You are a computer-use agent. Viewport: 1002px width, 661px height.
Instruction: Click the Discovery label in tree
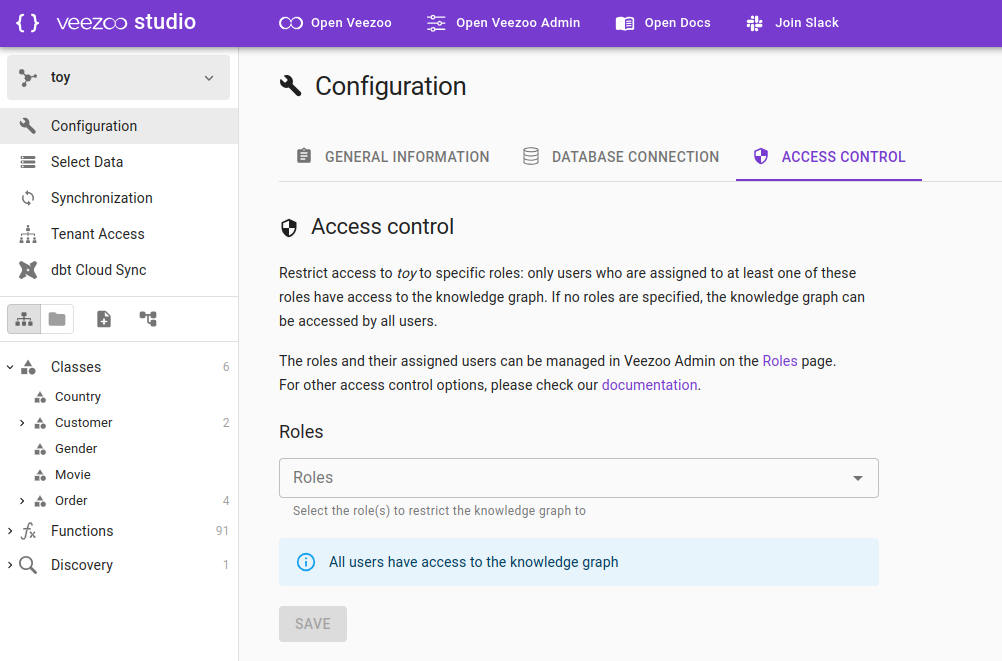click(82, 565)
